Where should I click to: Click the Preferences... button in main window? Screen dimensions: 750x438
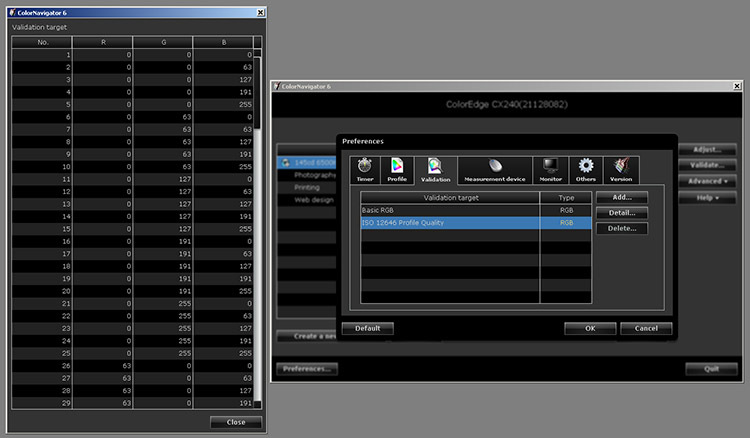coord(307,369)
